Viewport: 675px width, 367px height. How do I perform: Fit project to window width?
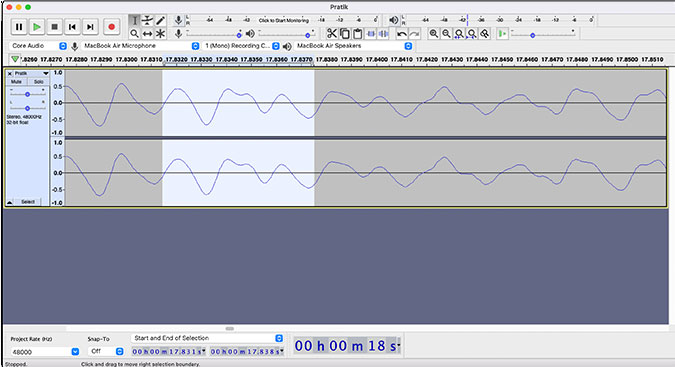pos(472,34)
